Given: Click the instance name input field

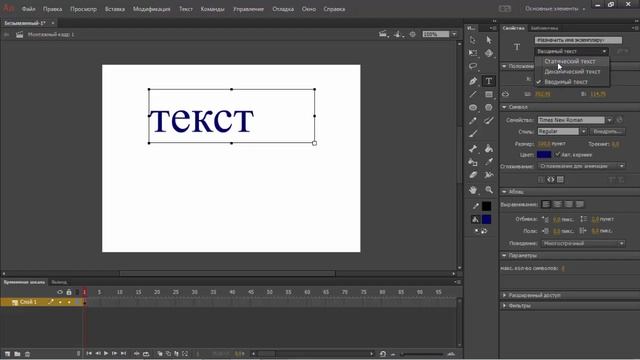Looking at the screenshot, I should coord(578,40).
